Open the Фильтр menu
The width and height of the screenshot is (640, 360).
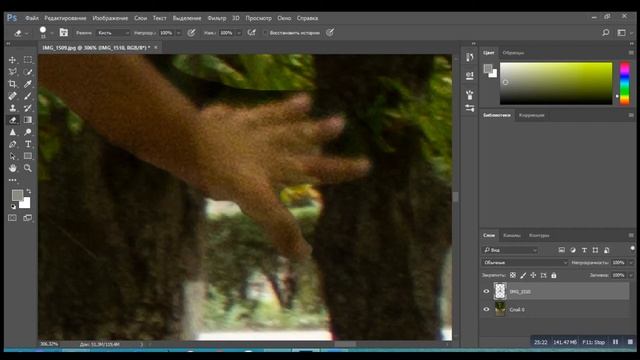click(x=216, y=18)
